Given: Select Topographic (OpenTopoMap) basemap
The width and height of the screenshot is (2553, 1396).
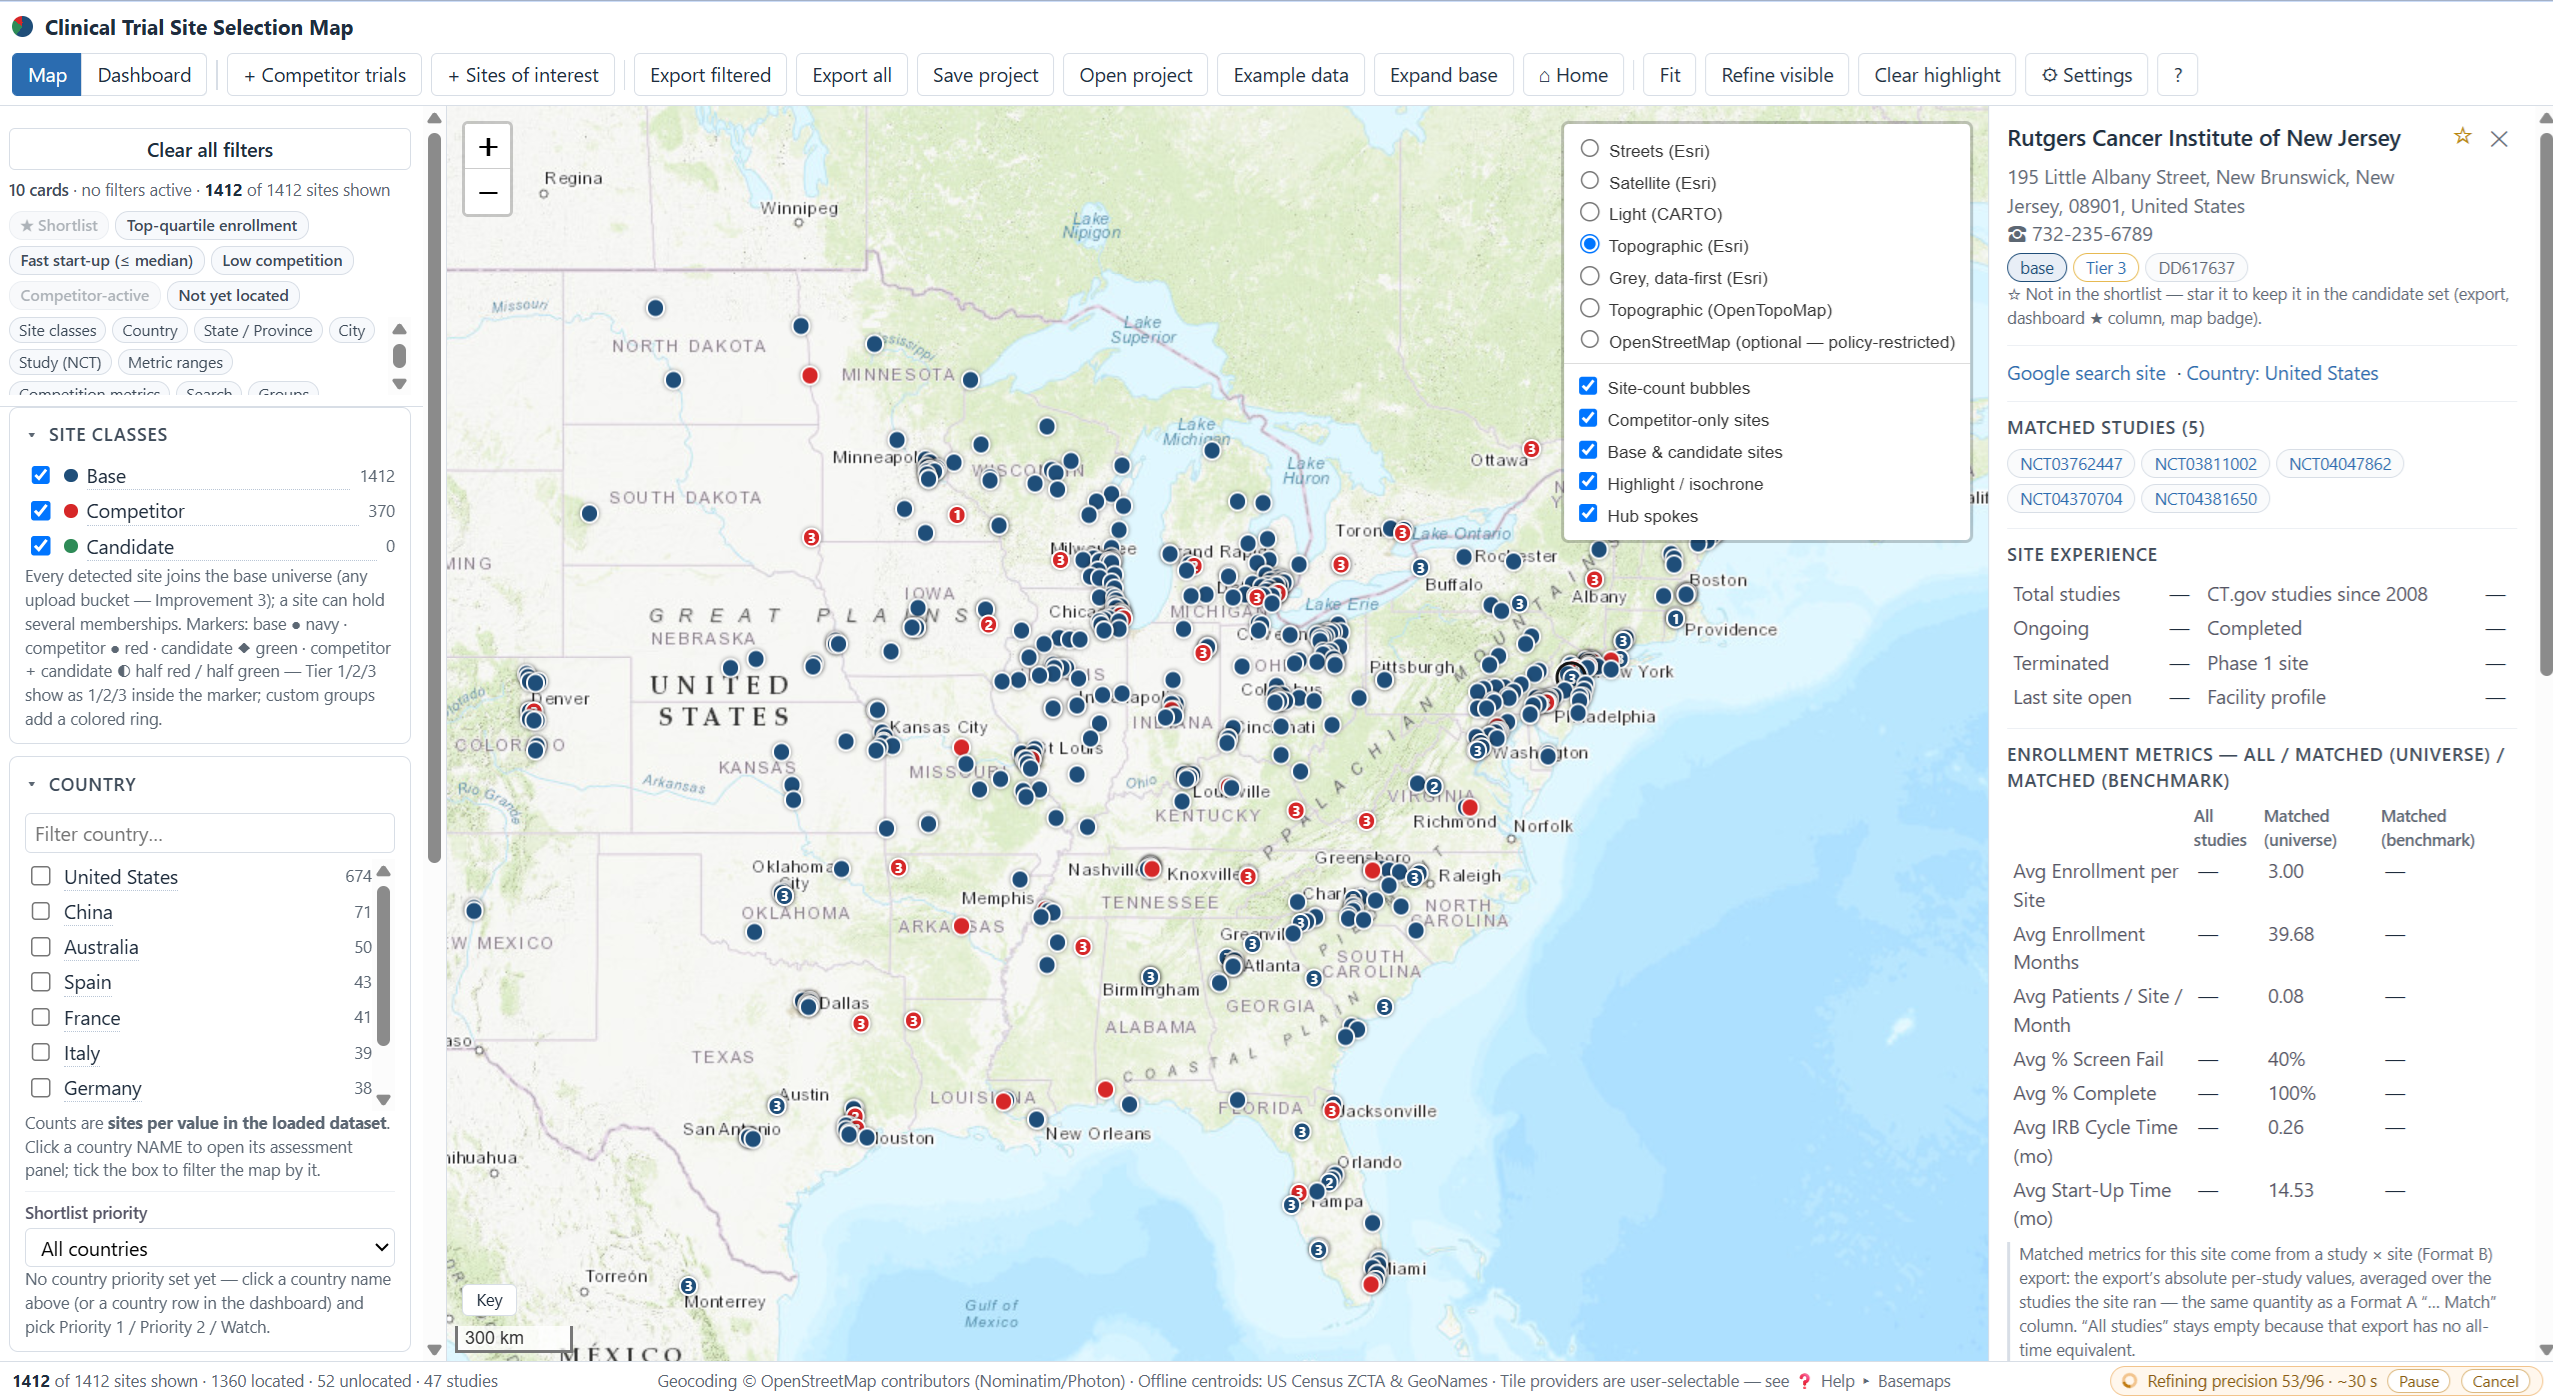Looking at the screenshot, I should tap(1589, 308).
